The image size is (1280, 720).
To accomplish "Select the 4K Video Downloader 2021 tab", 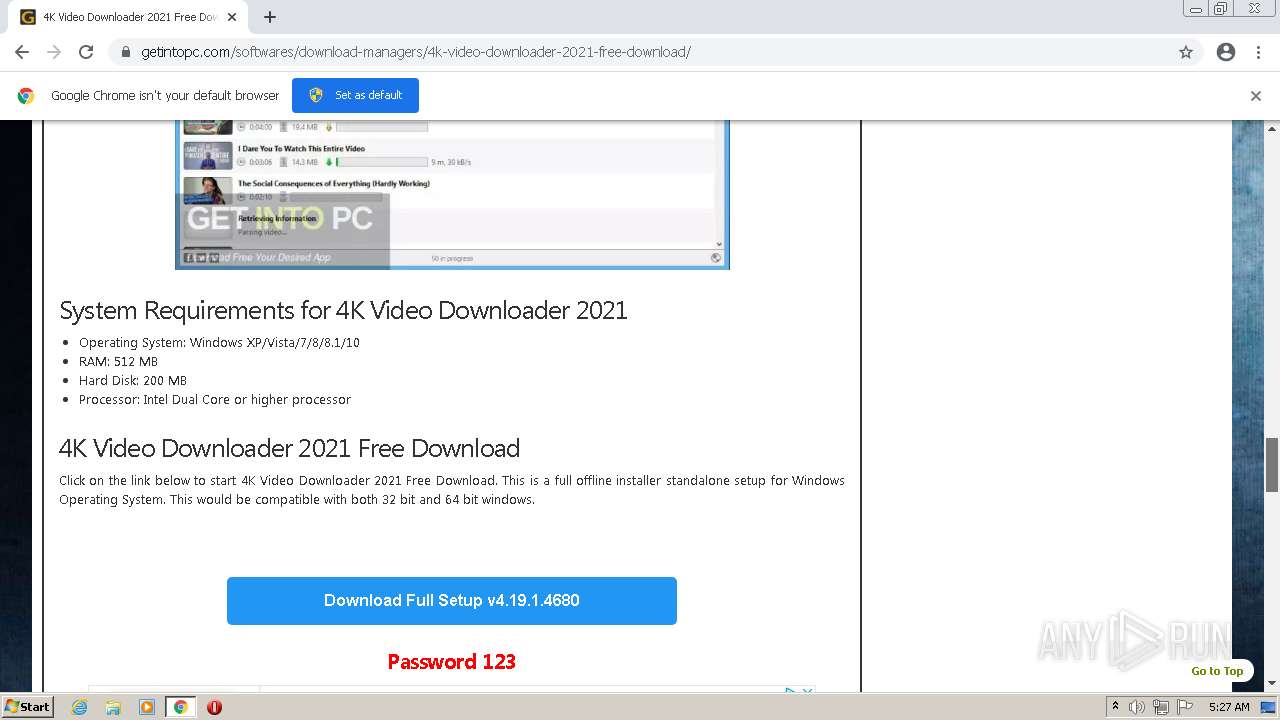I will point(128,17).
